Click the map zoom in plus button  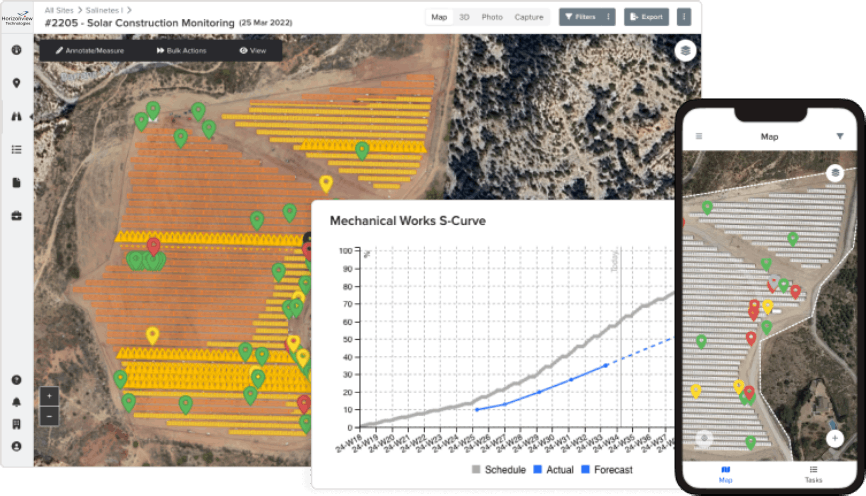tap(50, 397)
